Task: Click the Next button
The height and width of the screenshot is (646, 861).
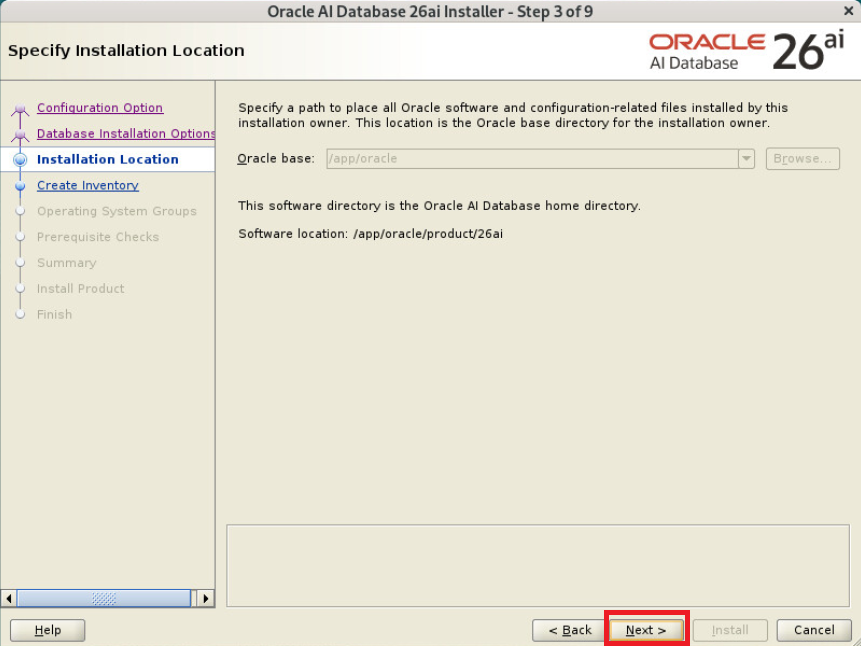Action: [646, 630]
